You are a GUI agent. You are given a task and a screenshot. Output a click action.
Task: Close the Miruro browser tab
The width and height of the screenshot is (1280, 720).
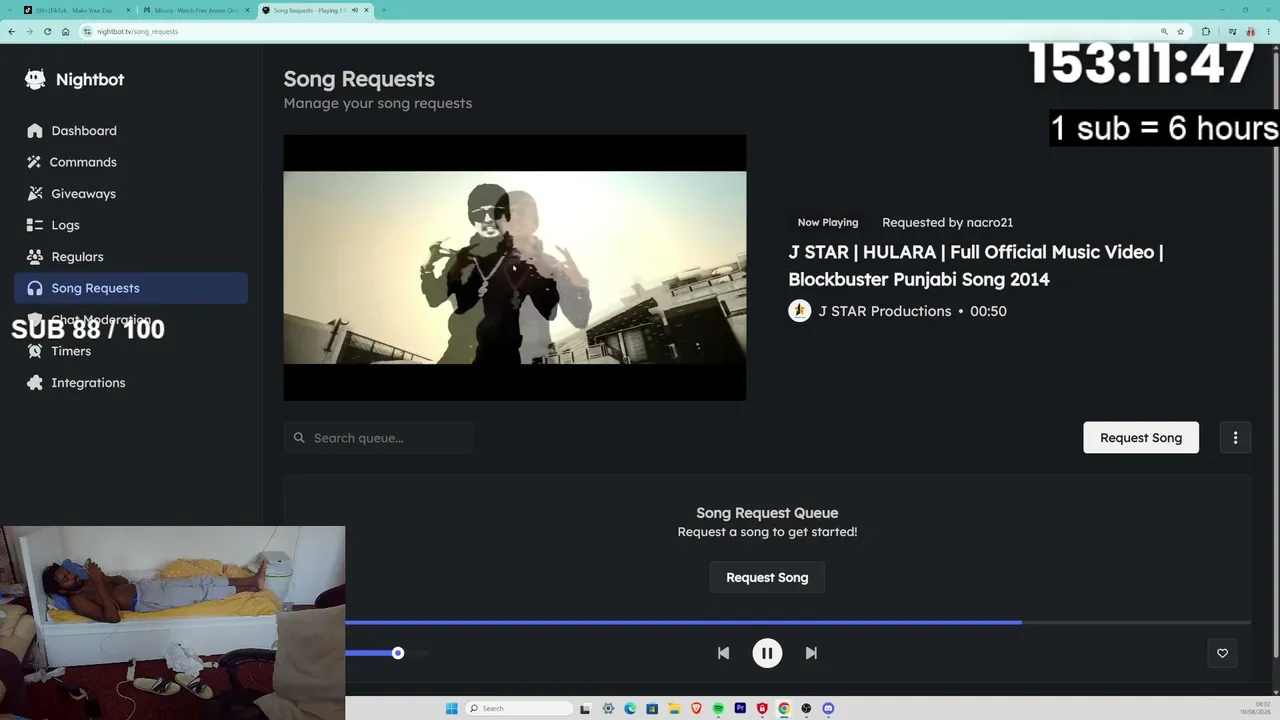click(247, 10)
